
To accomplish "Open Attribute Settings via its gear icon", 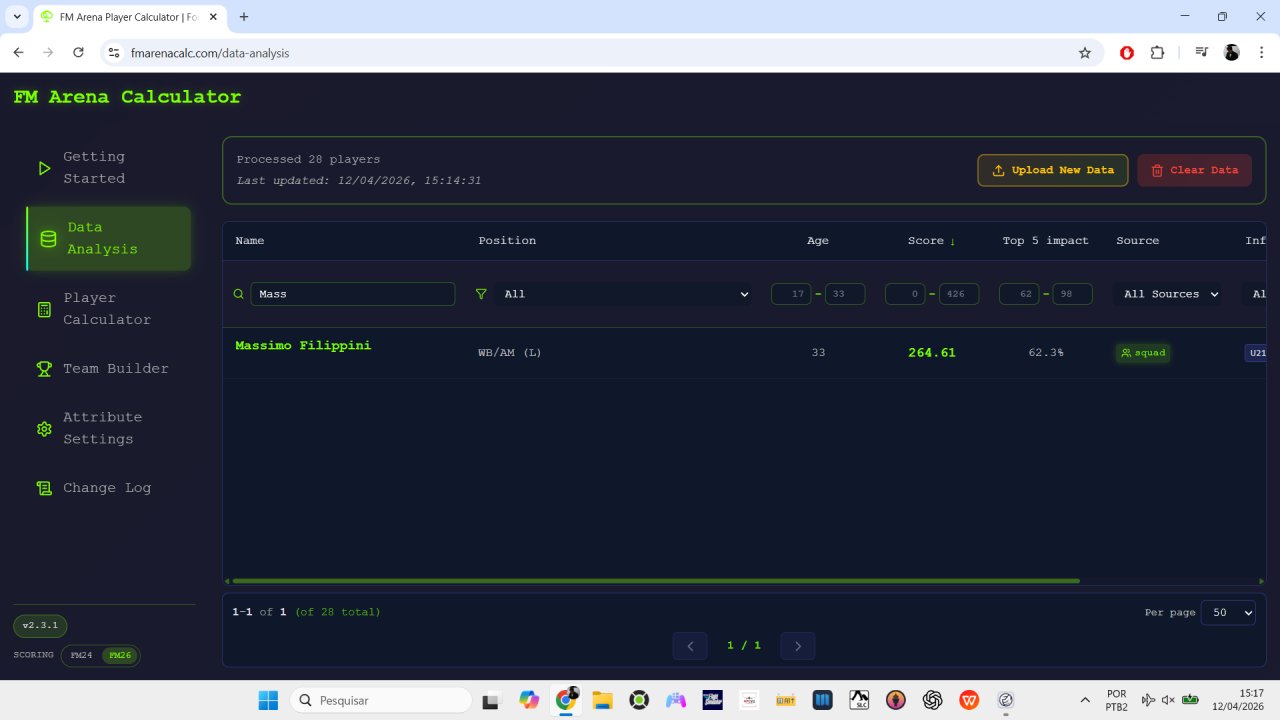I will click(44, 428).
